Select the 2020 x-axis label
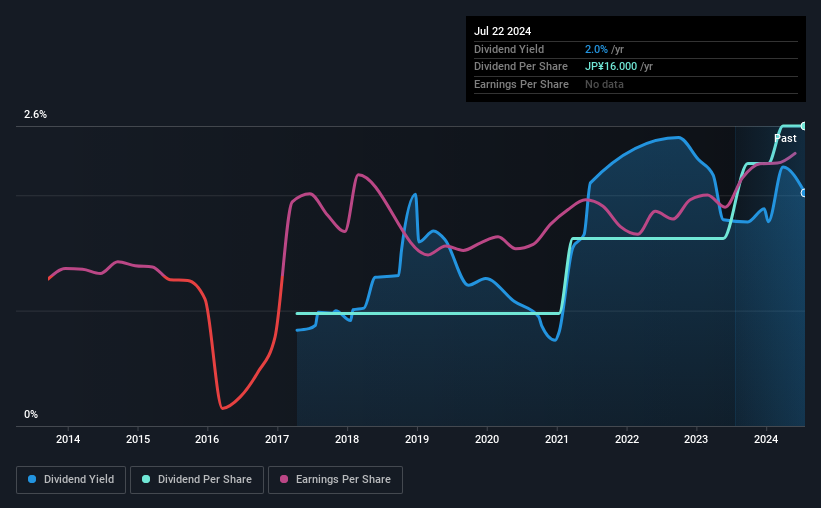The image size is (821, 508). [487, 439]
